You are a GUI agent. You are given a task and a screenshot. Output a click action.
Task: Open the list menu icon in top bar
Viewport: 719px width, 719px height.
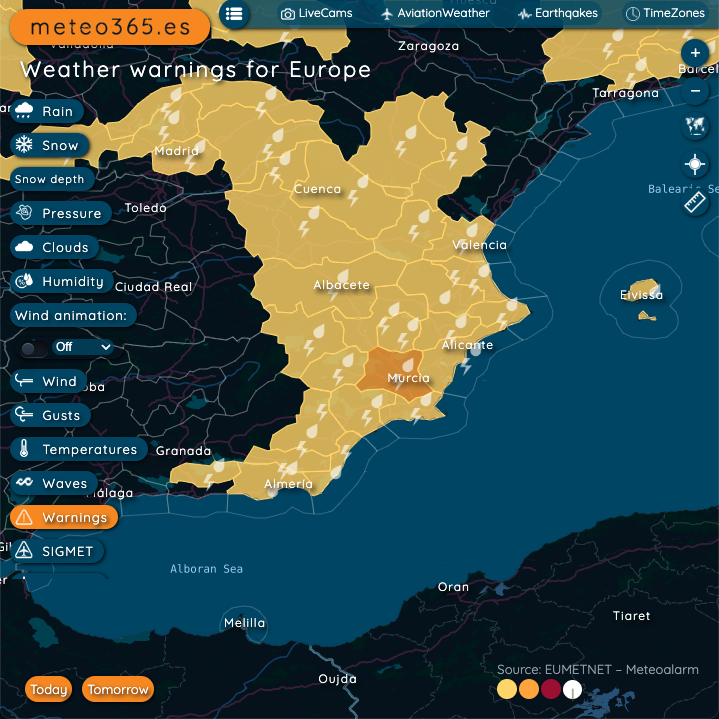click(x=234, y=14)
